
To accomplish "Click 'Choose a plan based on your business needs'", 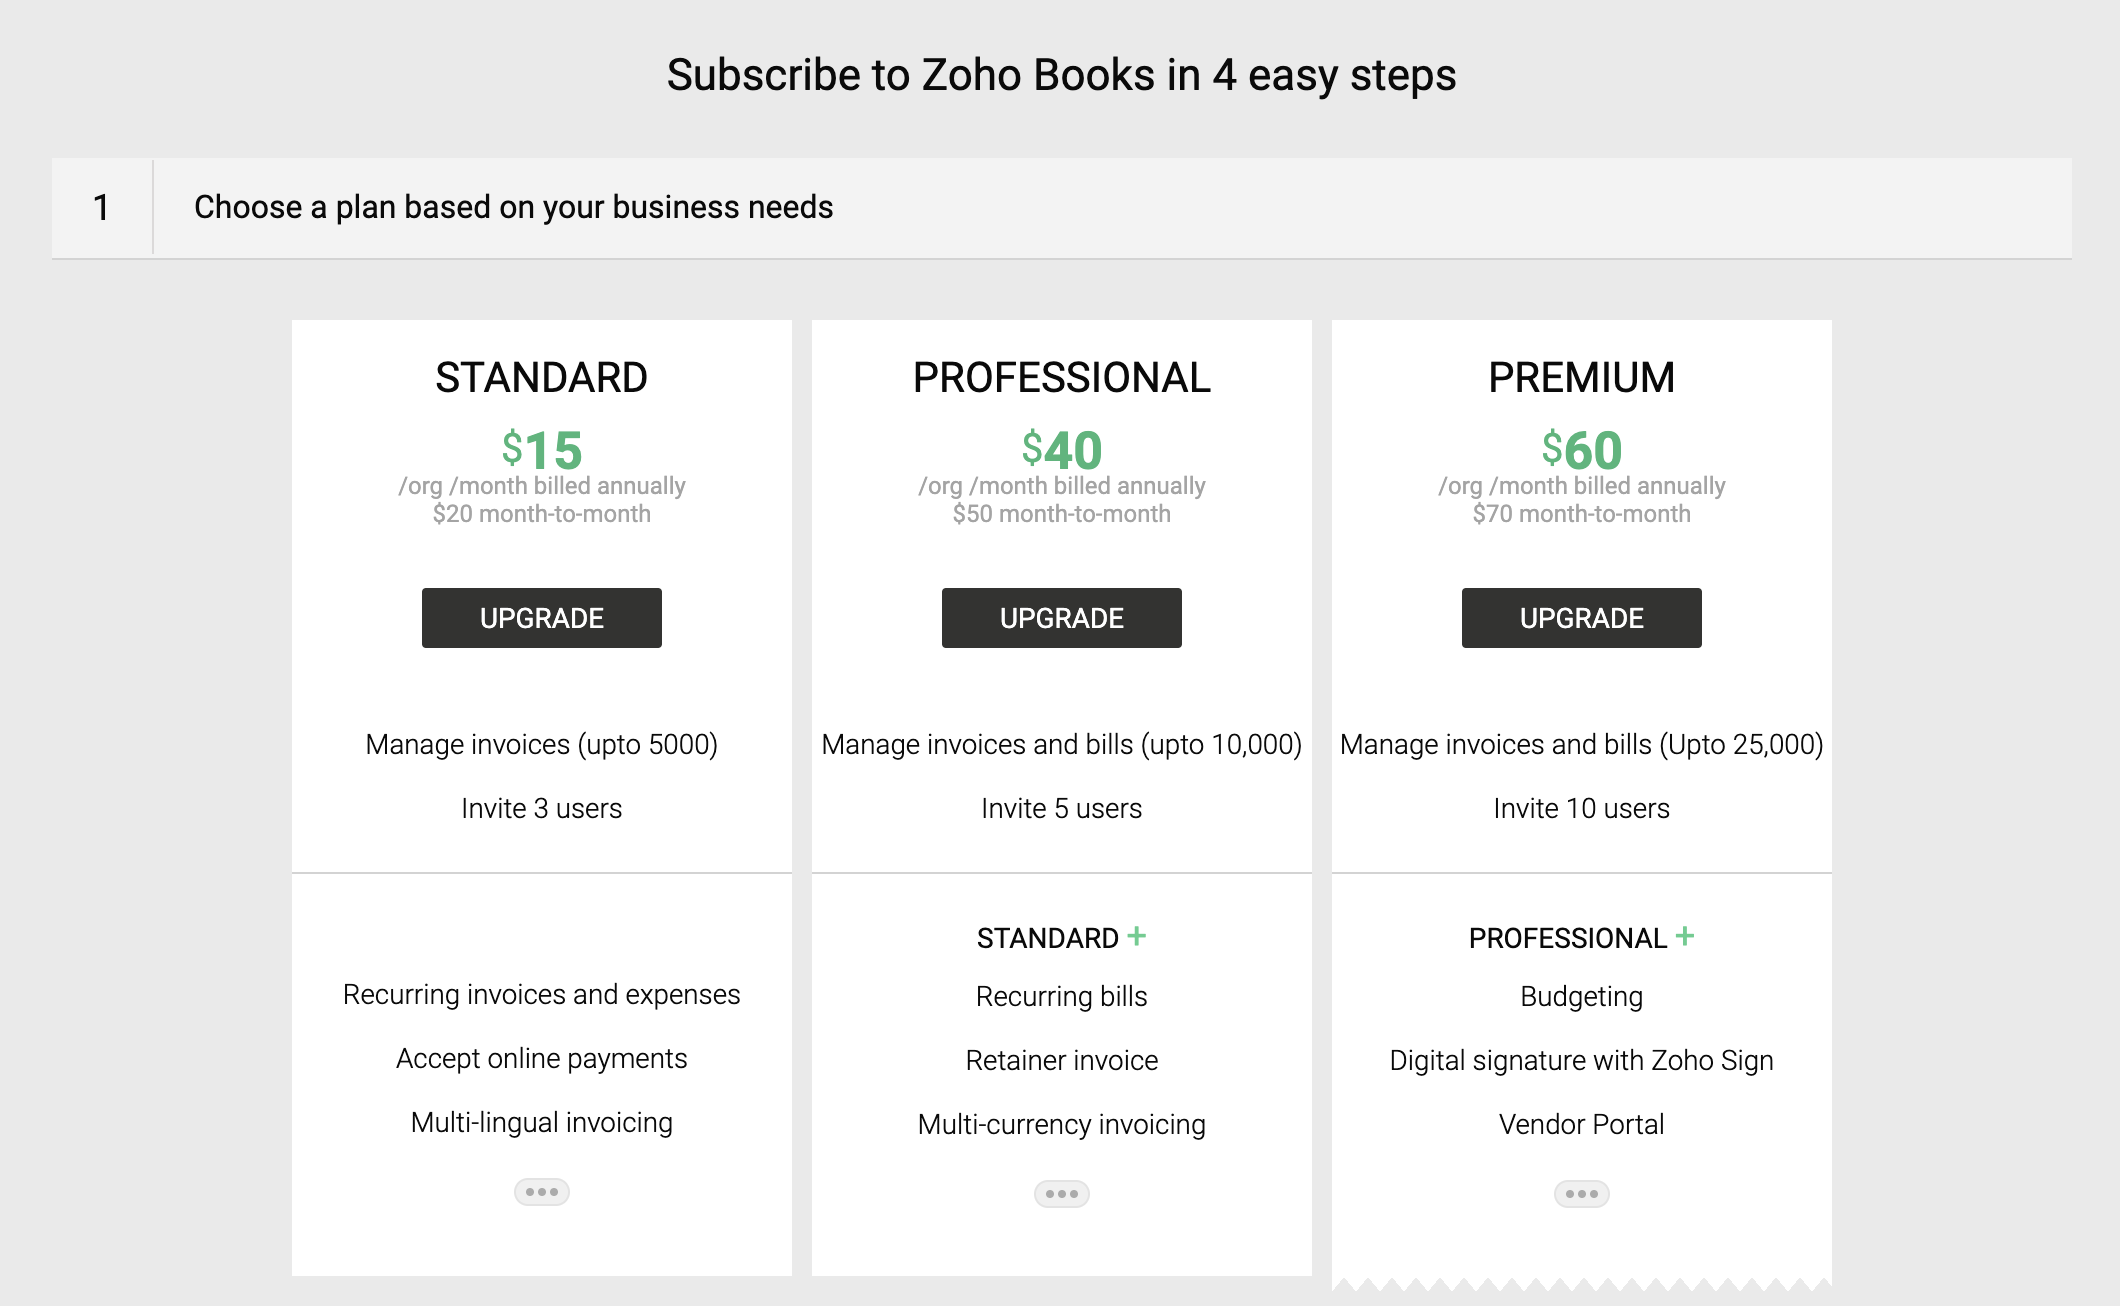I will (x=513, y=207).
